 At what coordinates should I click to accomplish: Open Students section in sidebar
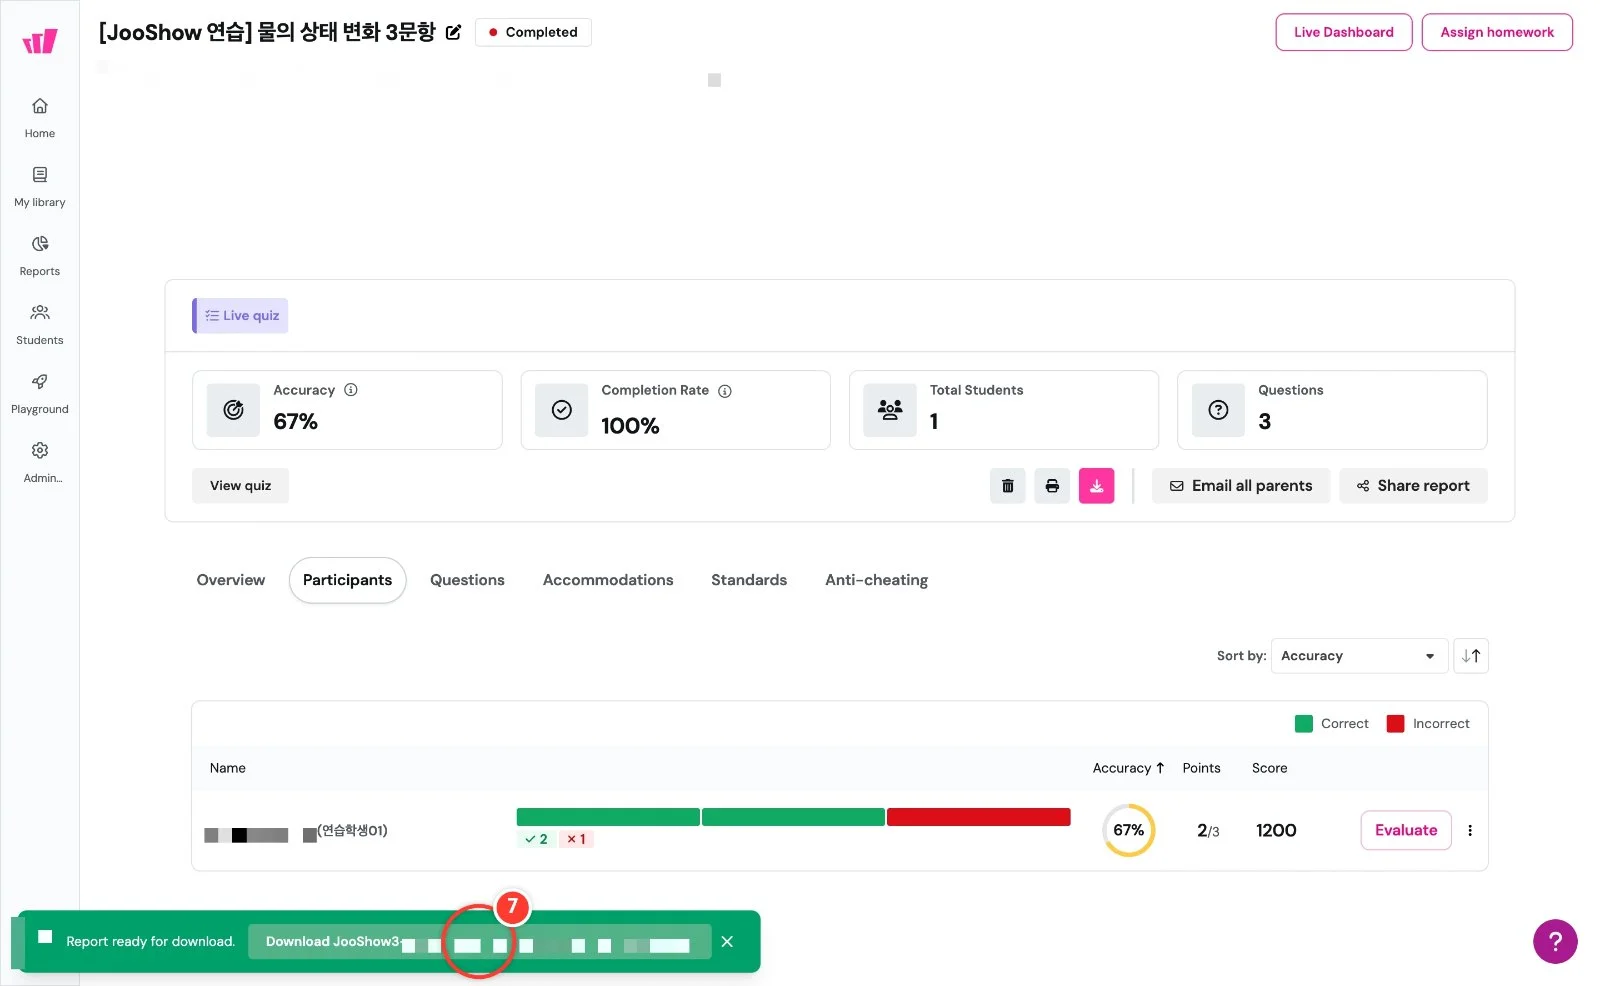[40, 325]
